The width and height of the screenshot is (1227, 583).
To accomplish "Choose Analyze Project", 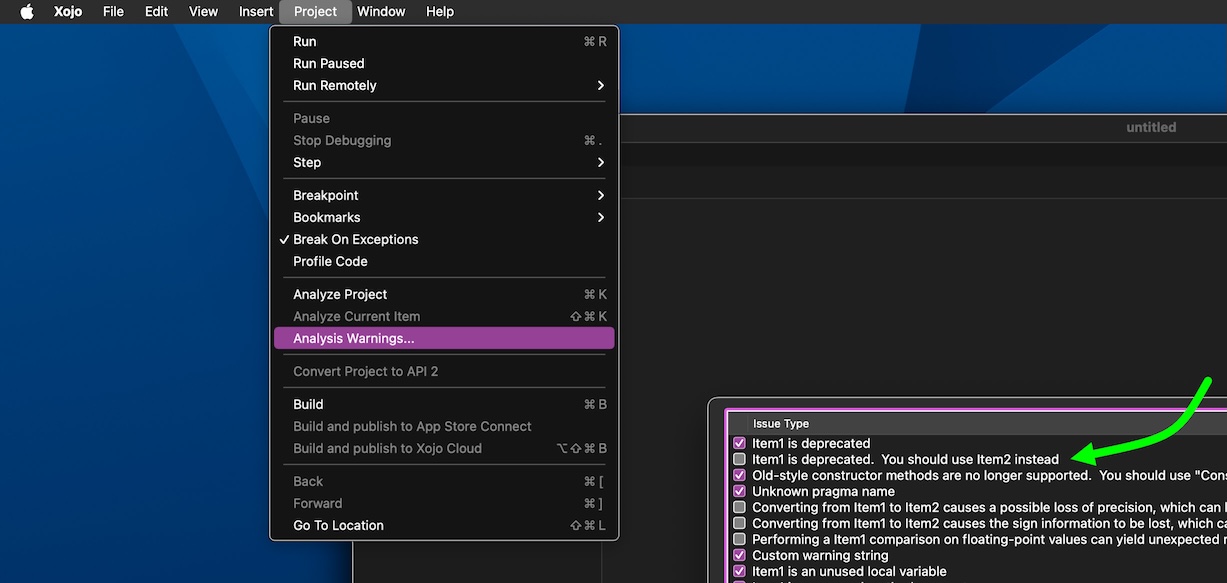I will coord(444,294).
